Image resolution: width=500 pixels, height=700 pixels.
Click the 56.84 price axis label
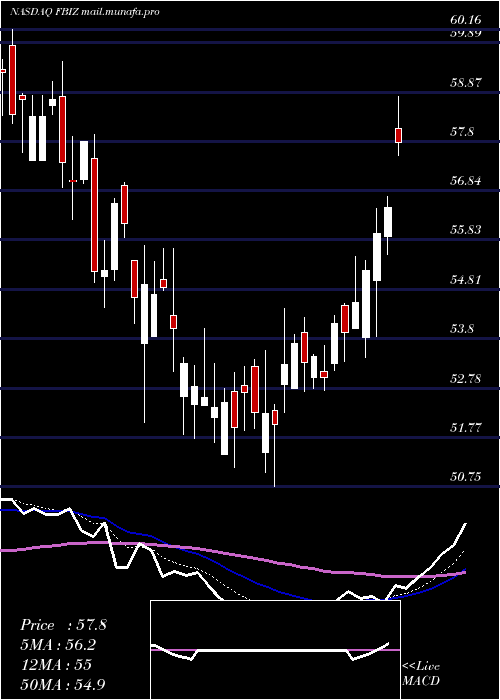(466, 181)
